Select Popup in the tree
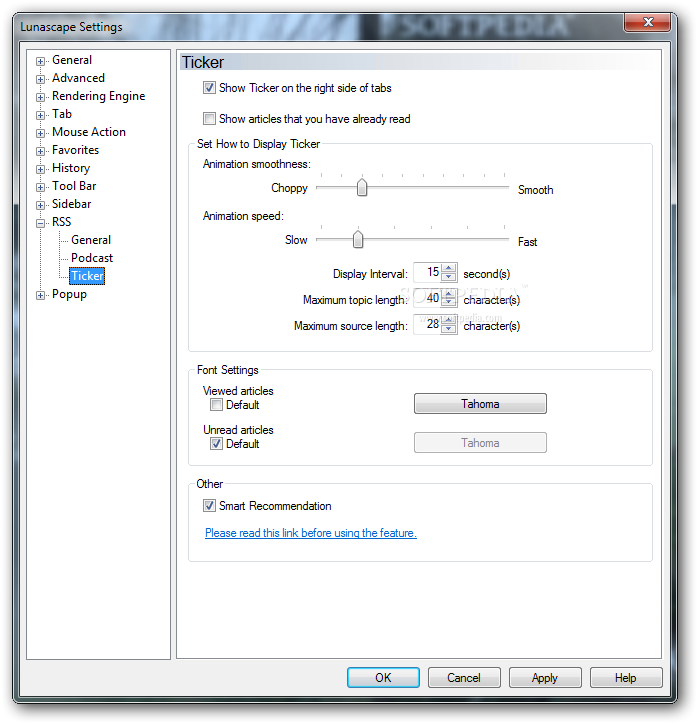 pos(69,294)
